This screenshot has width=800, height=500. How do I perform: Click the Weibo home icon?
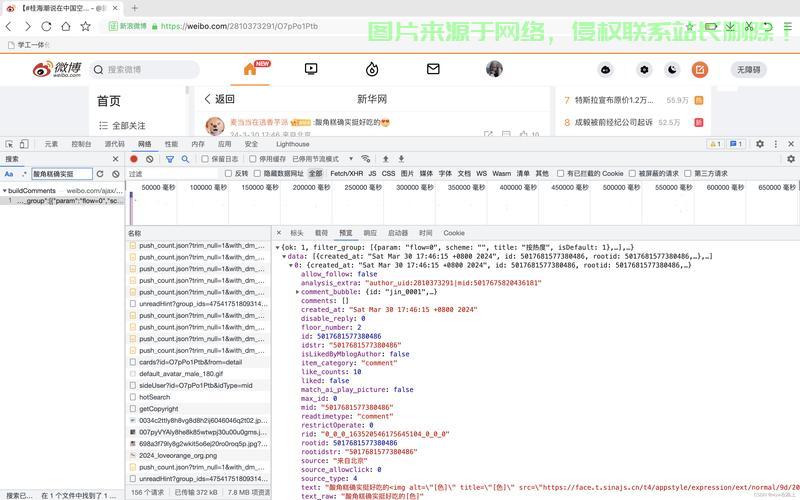pyautogui.click(x=251, y=69)
